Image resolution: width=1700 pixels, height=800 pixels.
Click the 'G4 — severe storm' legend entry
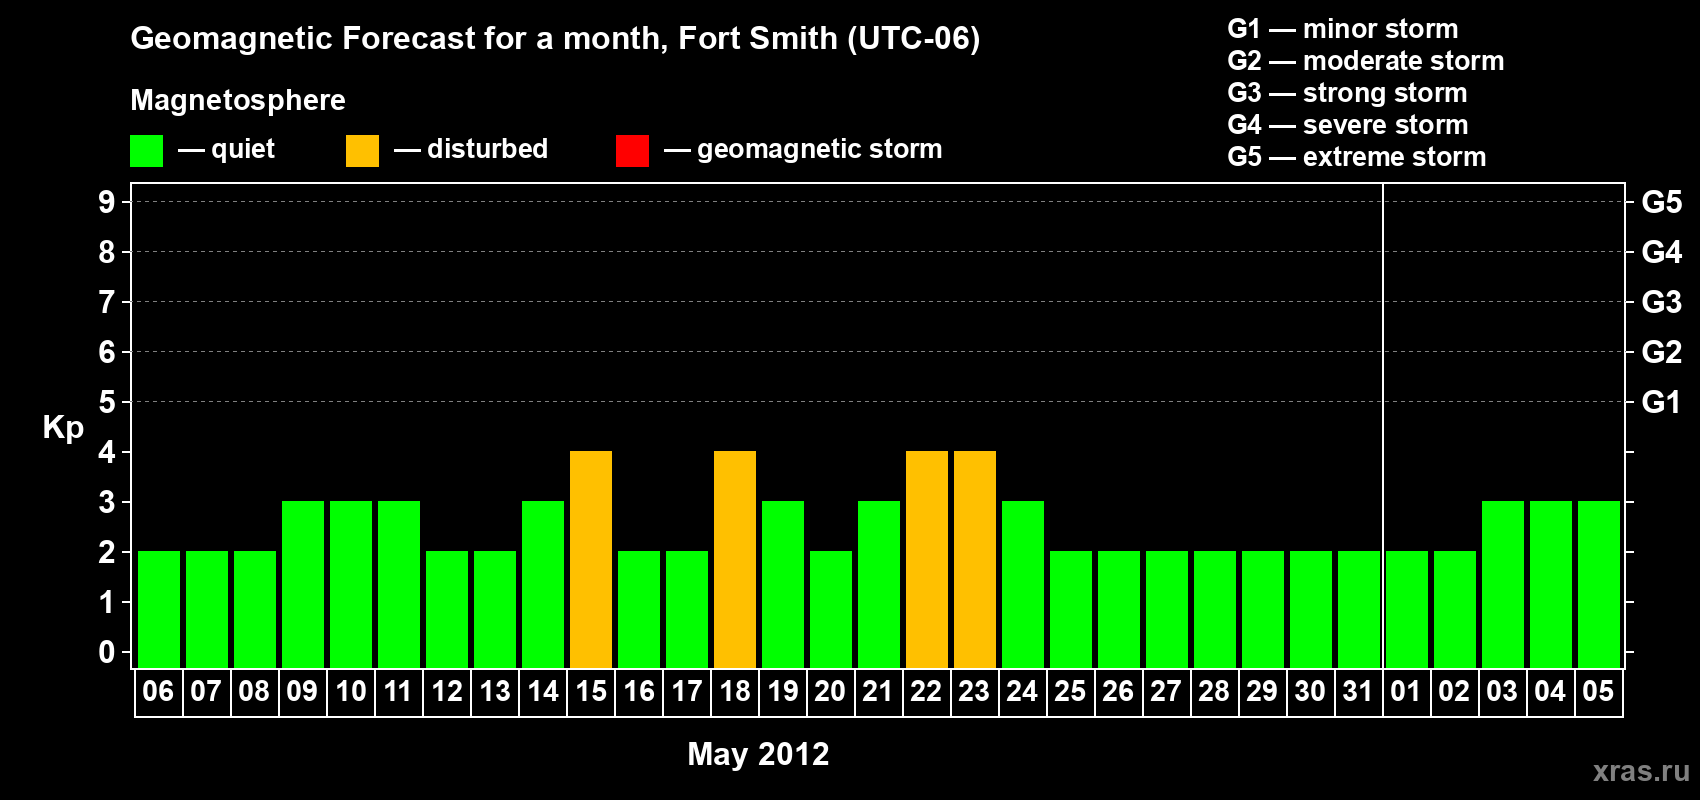[x=1348, y=125]
